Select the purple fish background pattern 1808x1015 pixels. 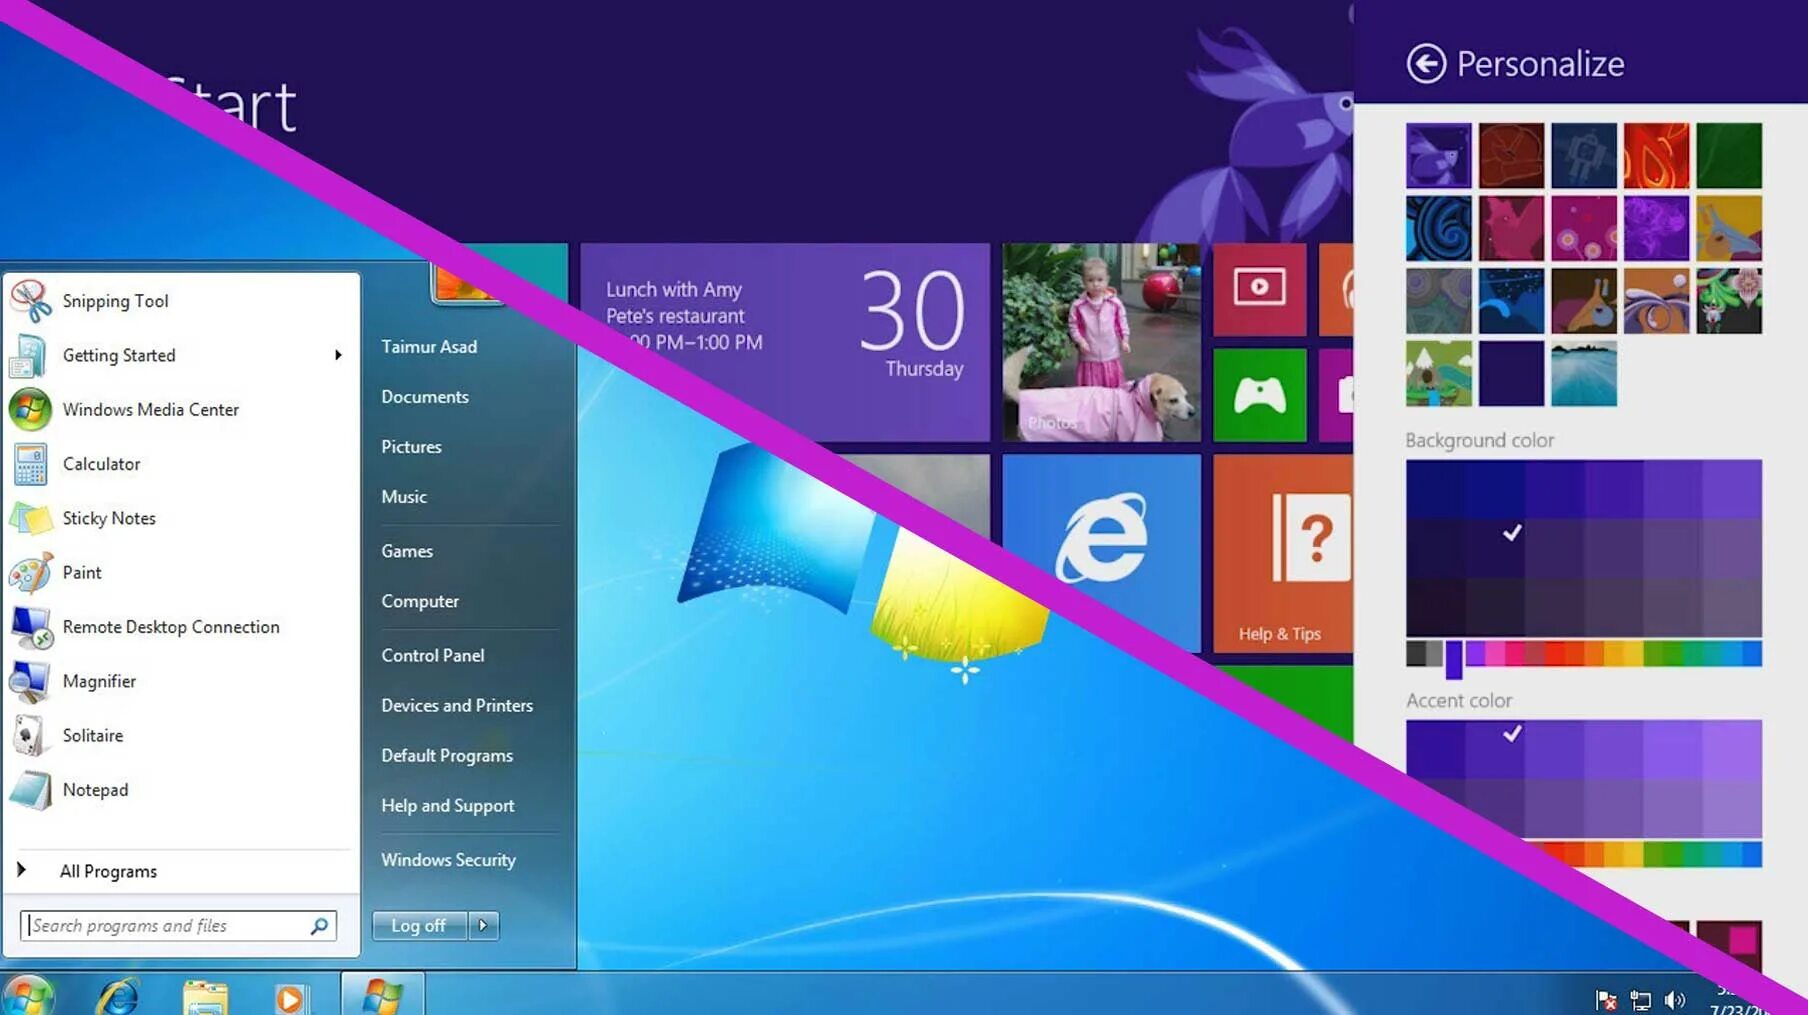[x=1438, y=156]
